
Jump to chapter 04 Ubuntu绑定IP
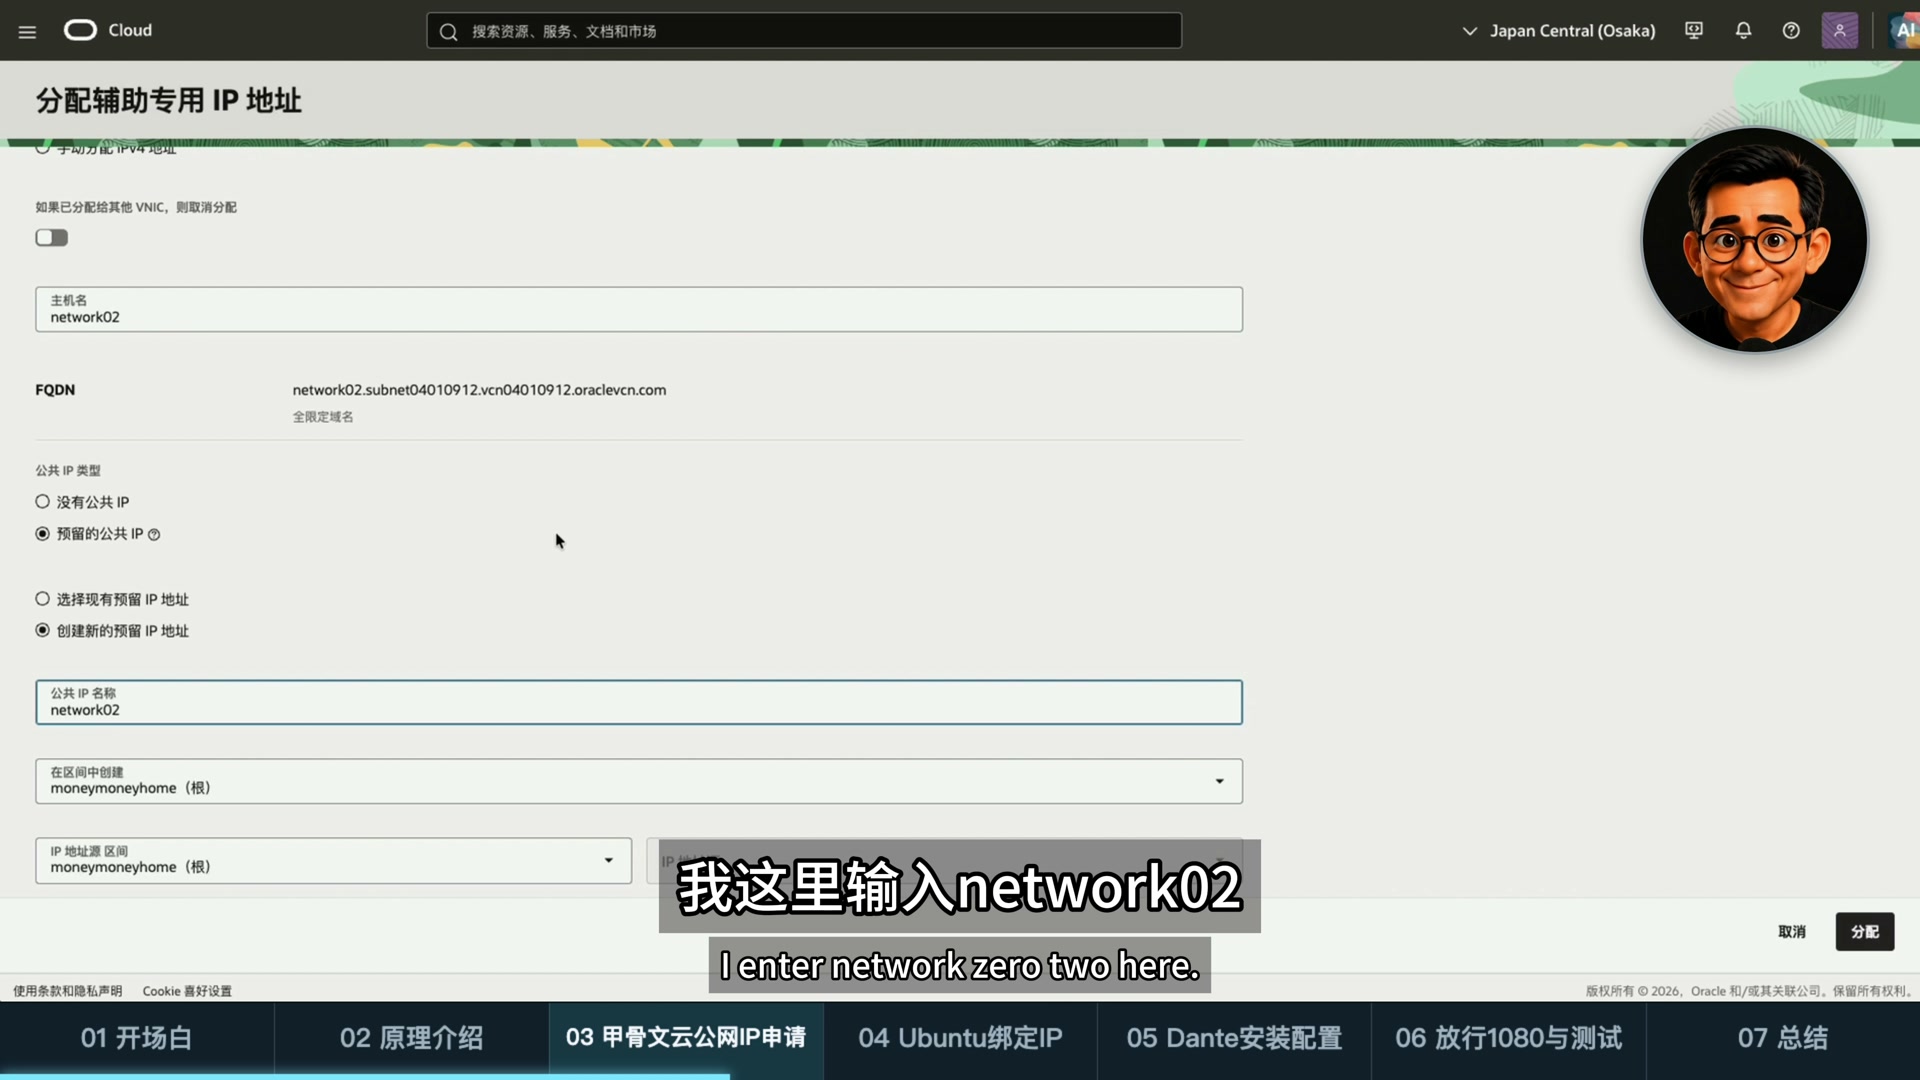[960, 1038]
